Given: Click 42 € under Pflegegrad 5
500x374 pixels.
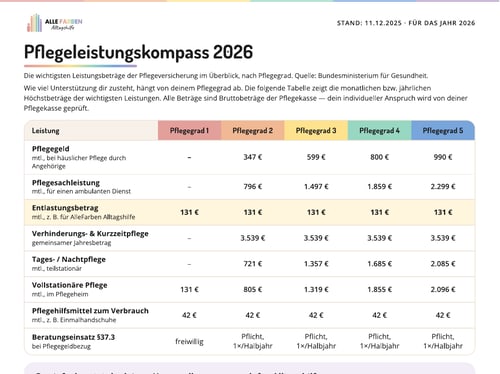Looking at the screenshot, I should [443, 315].
